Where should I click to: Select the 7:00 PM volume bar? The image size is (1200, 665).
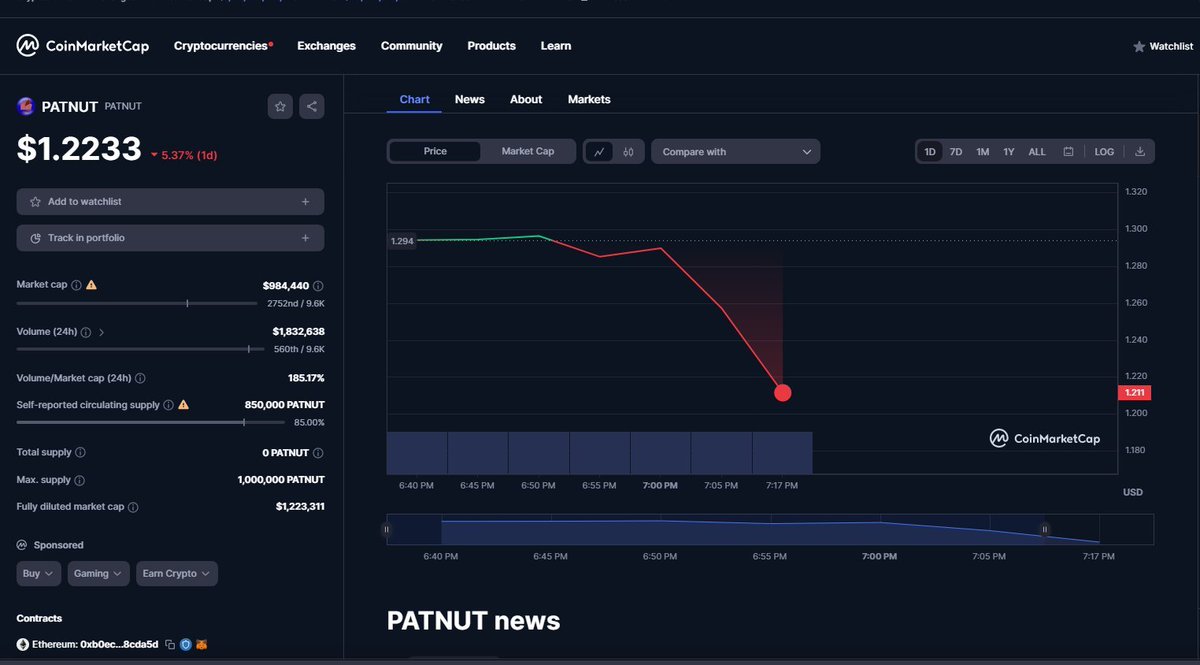(x=660, y=452)
